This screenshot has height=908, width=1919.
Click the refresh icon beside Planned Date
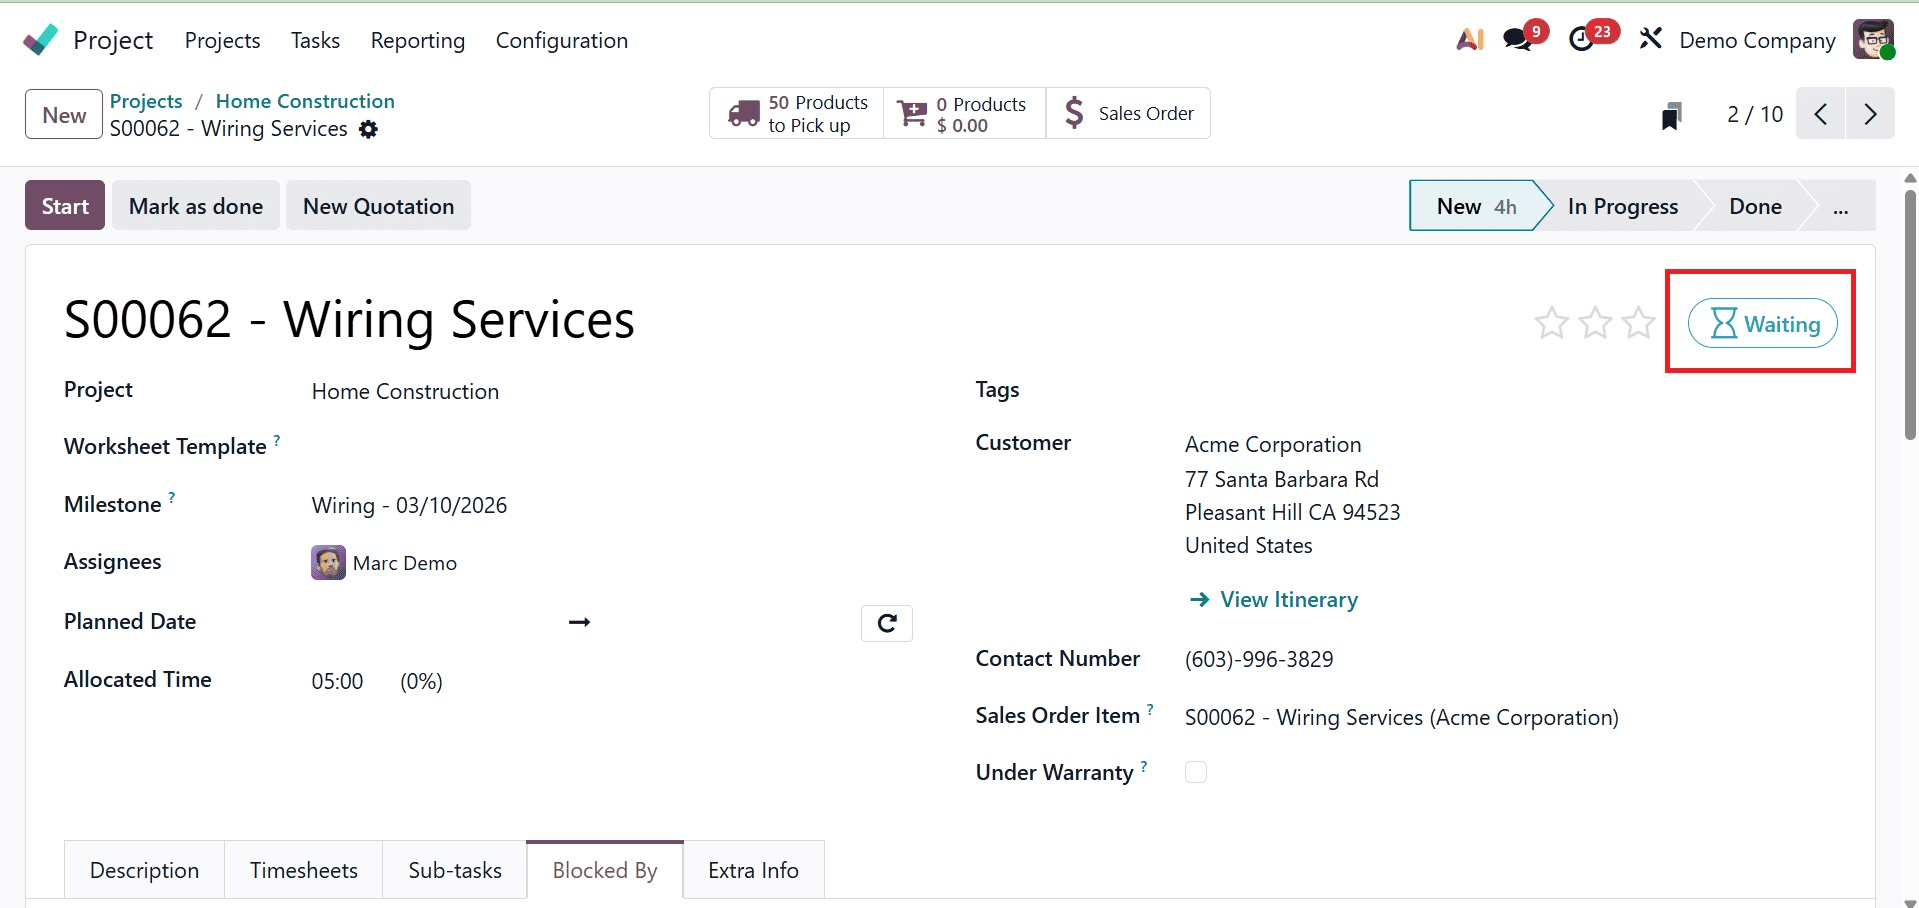[887, 622]
